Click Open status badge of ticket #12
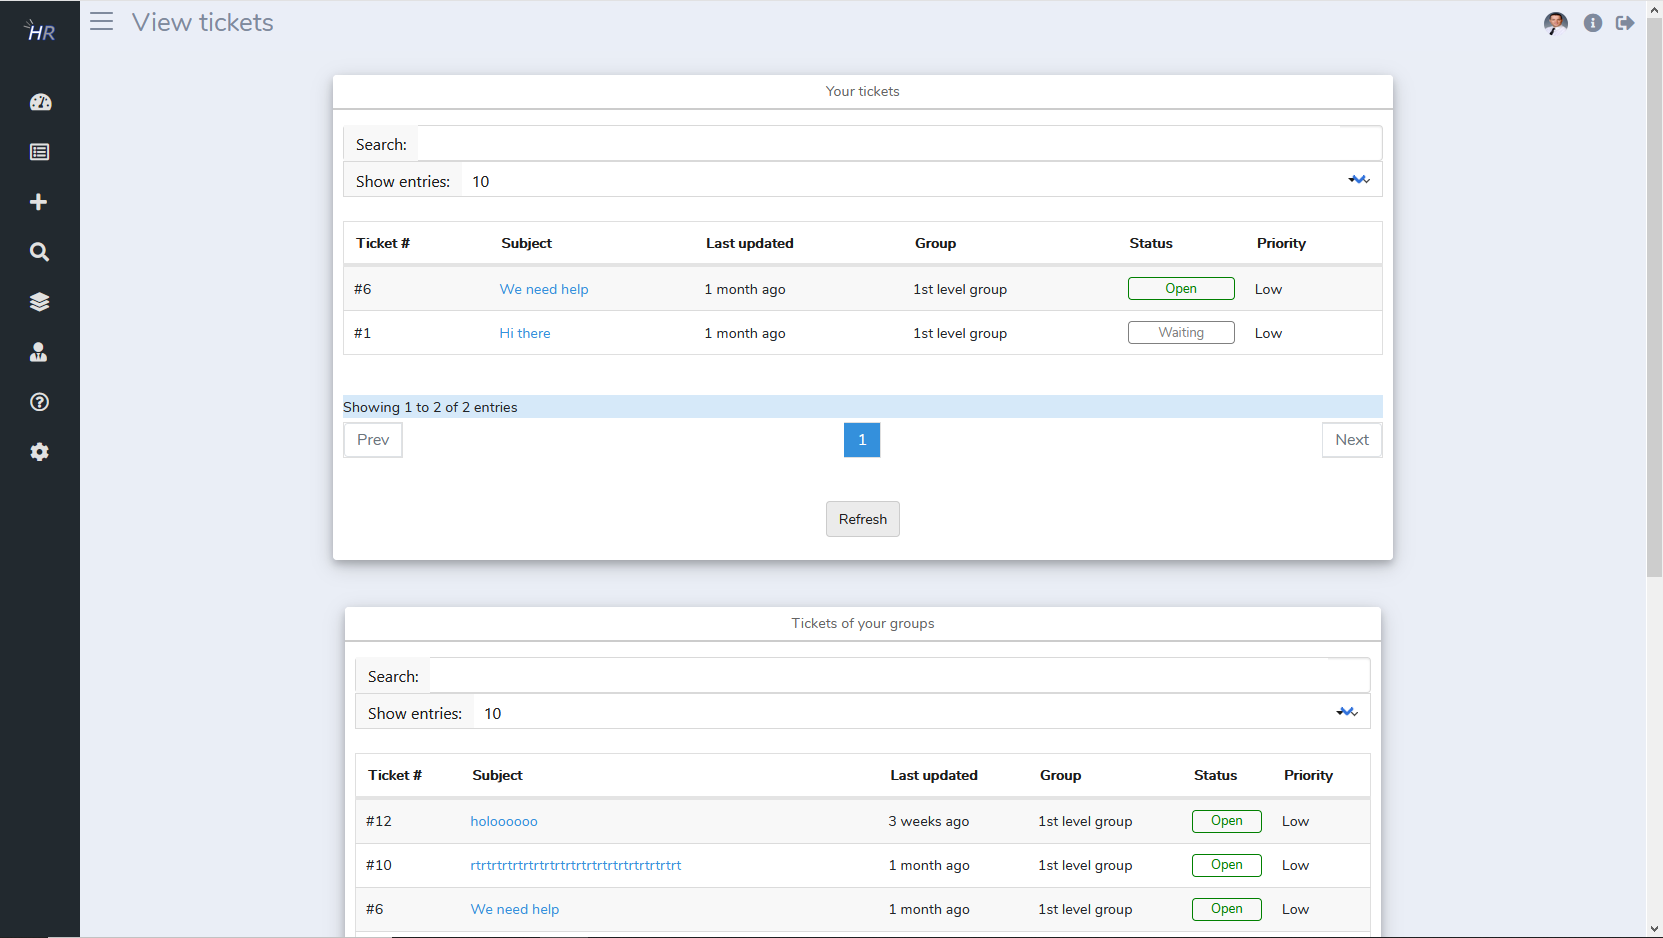 click(x=1227, y=821)
